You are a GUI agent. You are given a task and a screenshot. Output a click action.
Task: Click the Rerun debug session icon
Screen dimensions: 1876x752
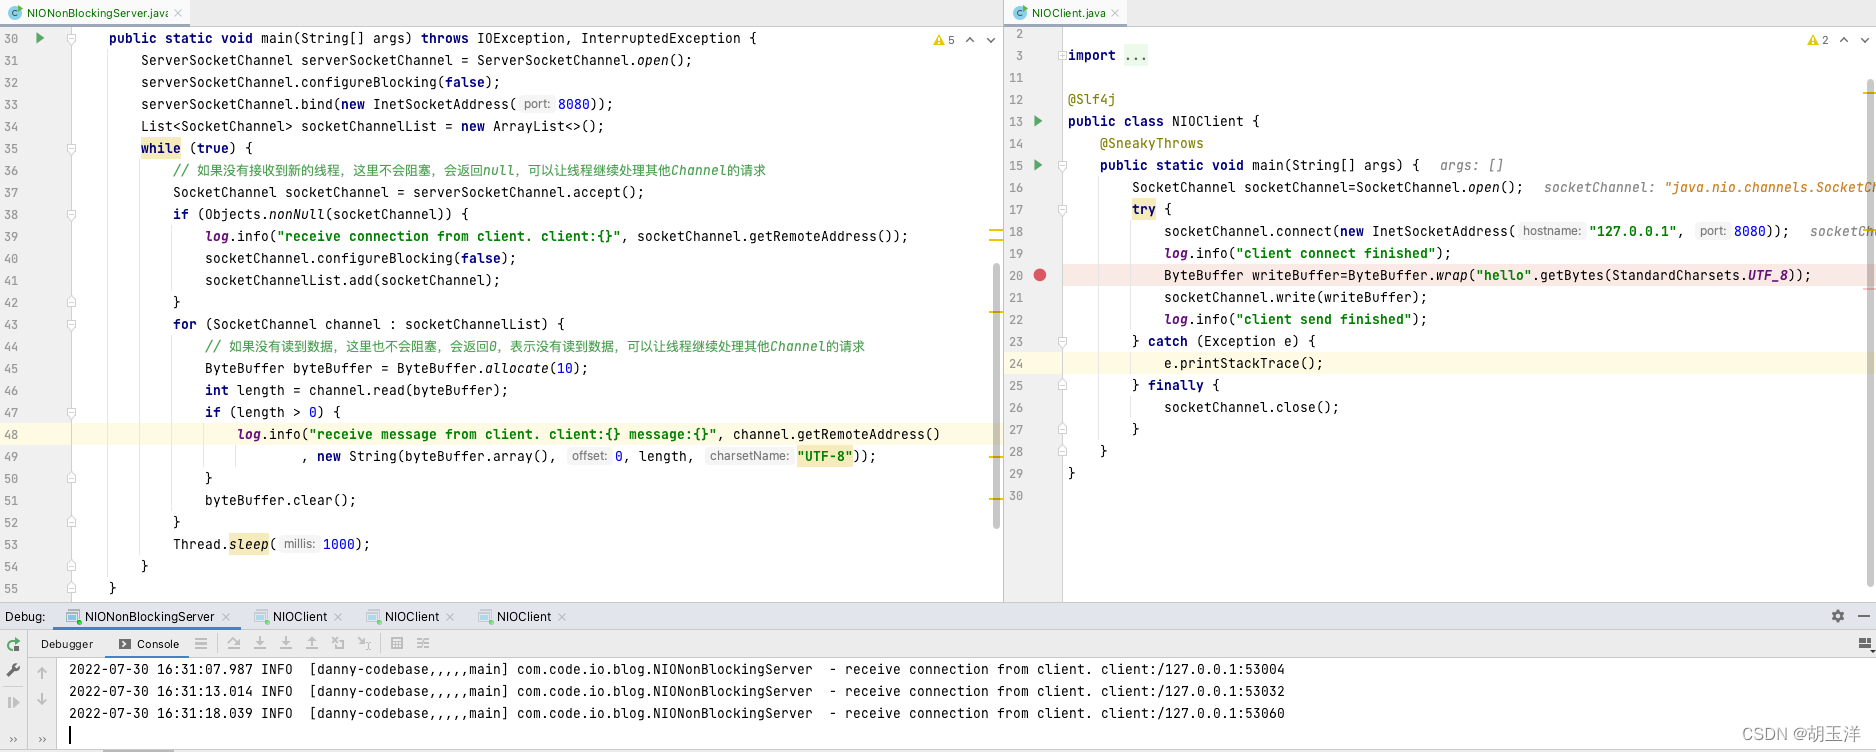point(13,645)
